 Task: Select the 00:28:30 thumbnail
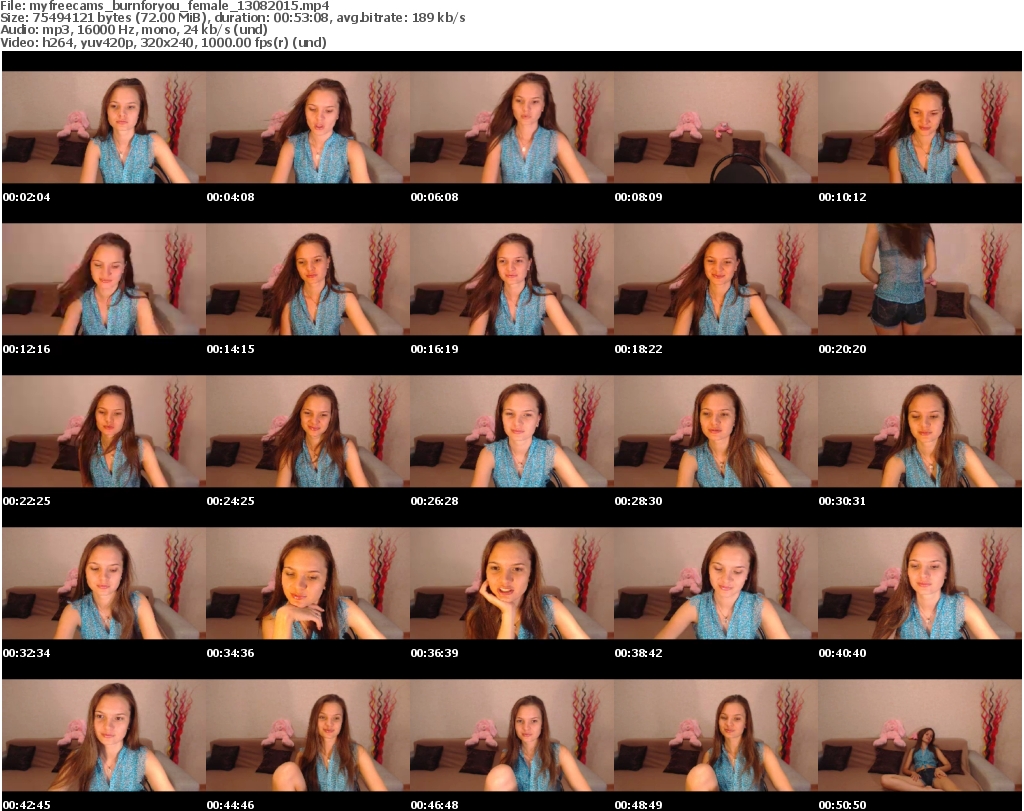pos(715,432)
